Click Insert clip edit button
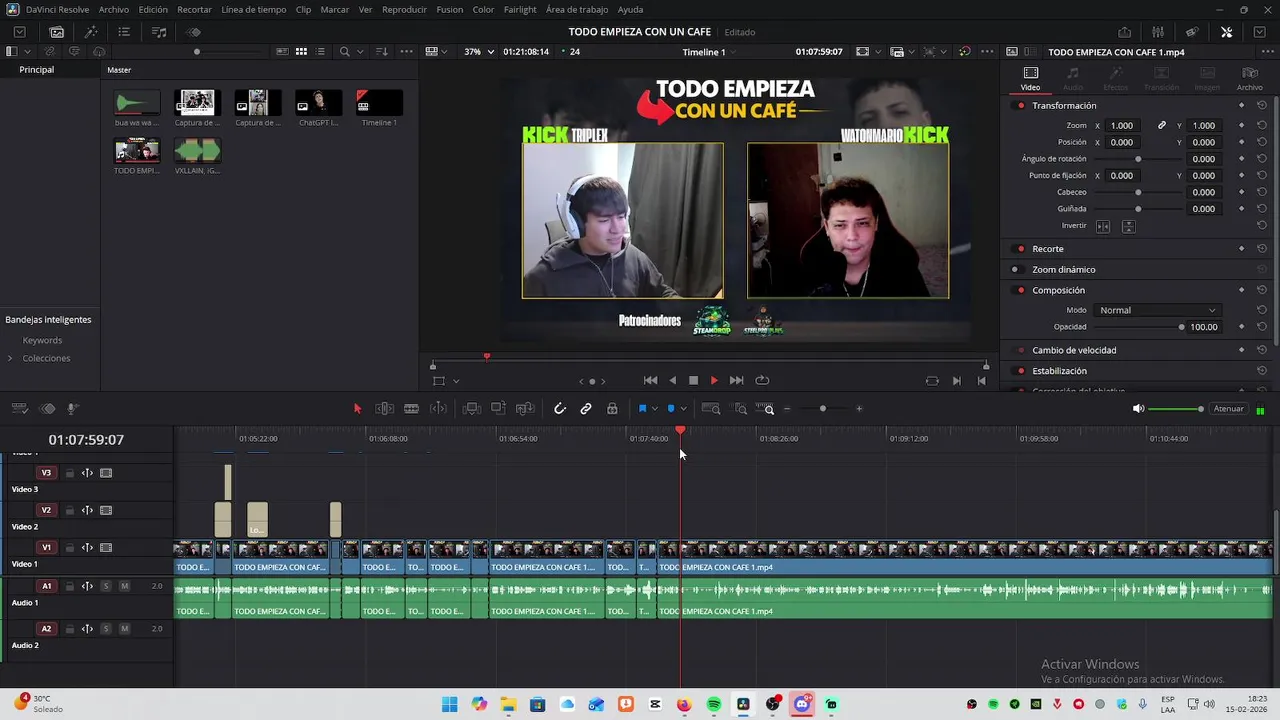1280x720 pixels. tap(472, 408)
